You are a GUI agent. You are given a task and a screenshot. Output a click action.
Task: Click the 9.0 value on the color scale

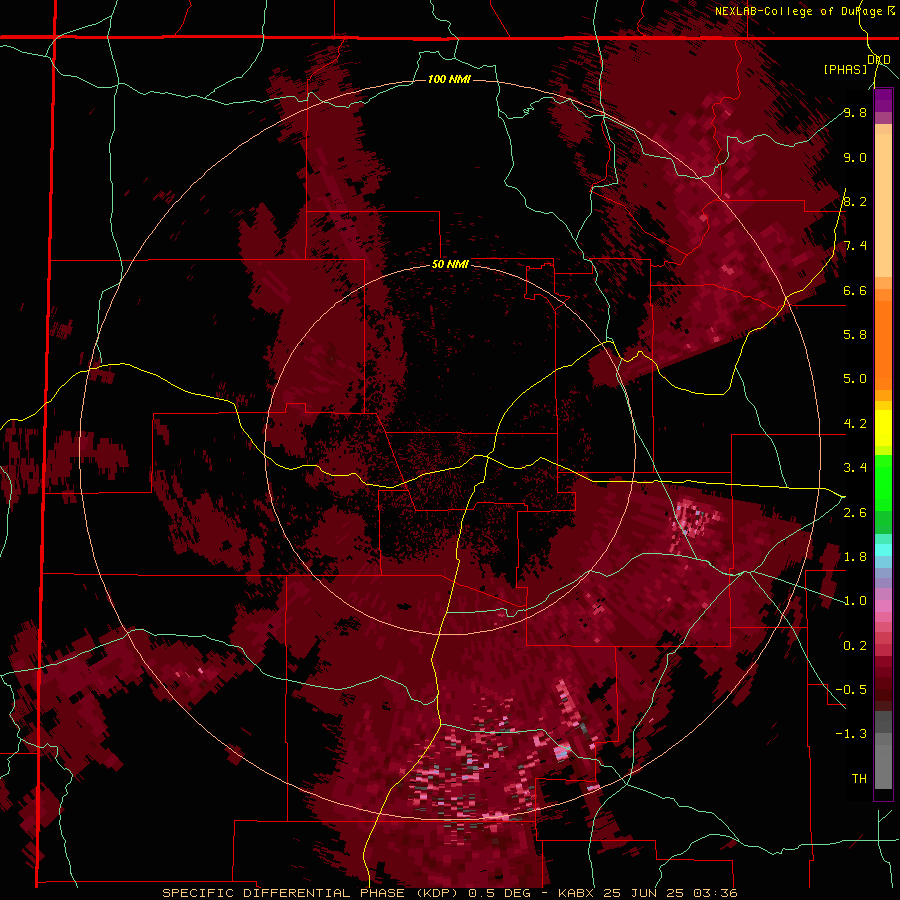coord(855,157)
